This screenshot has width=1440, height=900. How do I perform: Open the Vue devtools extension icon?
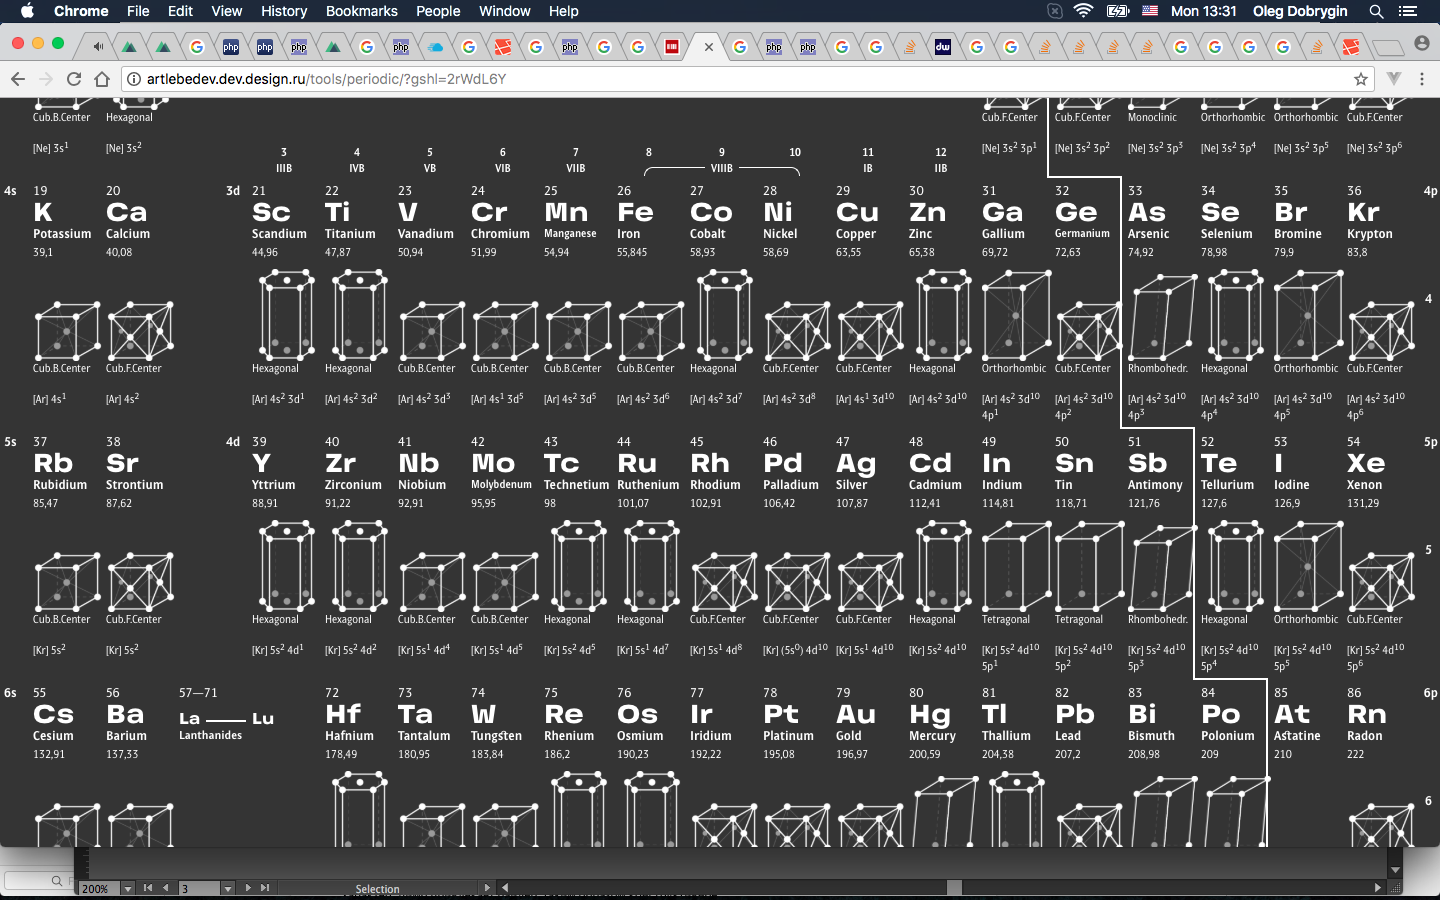(x=1394, y=79)
